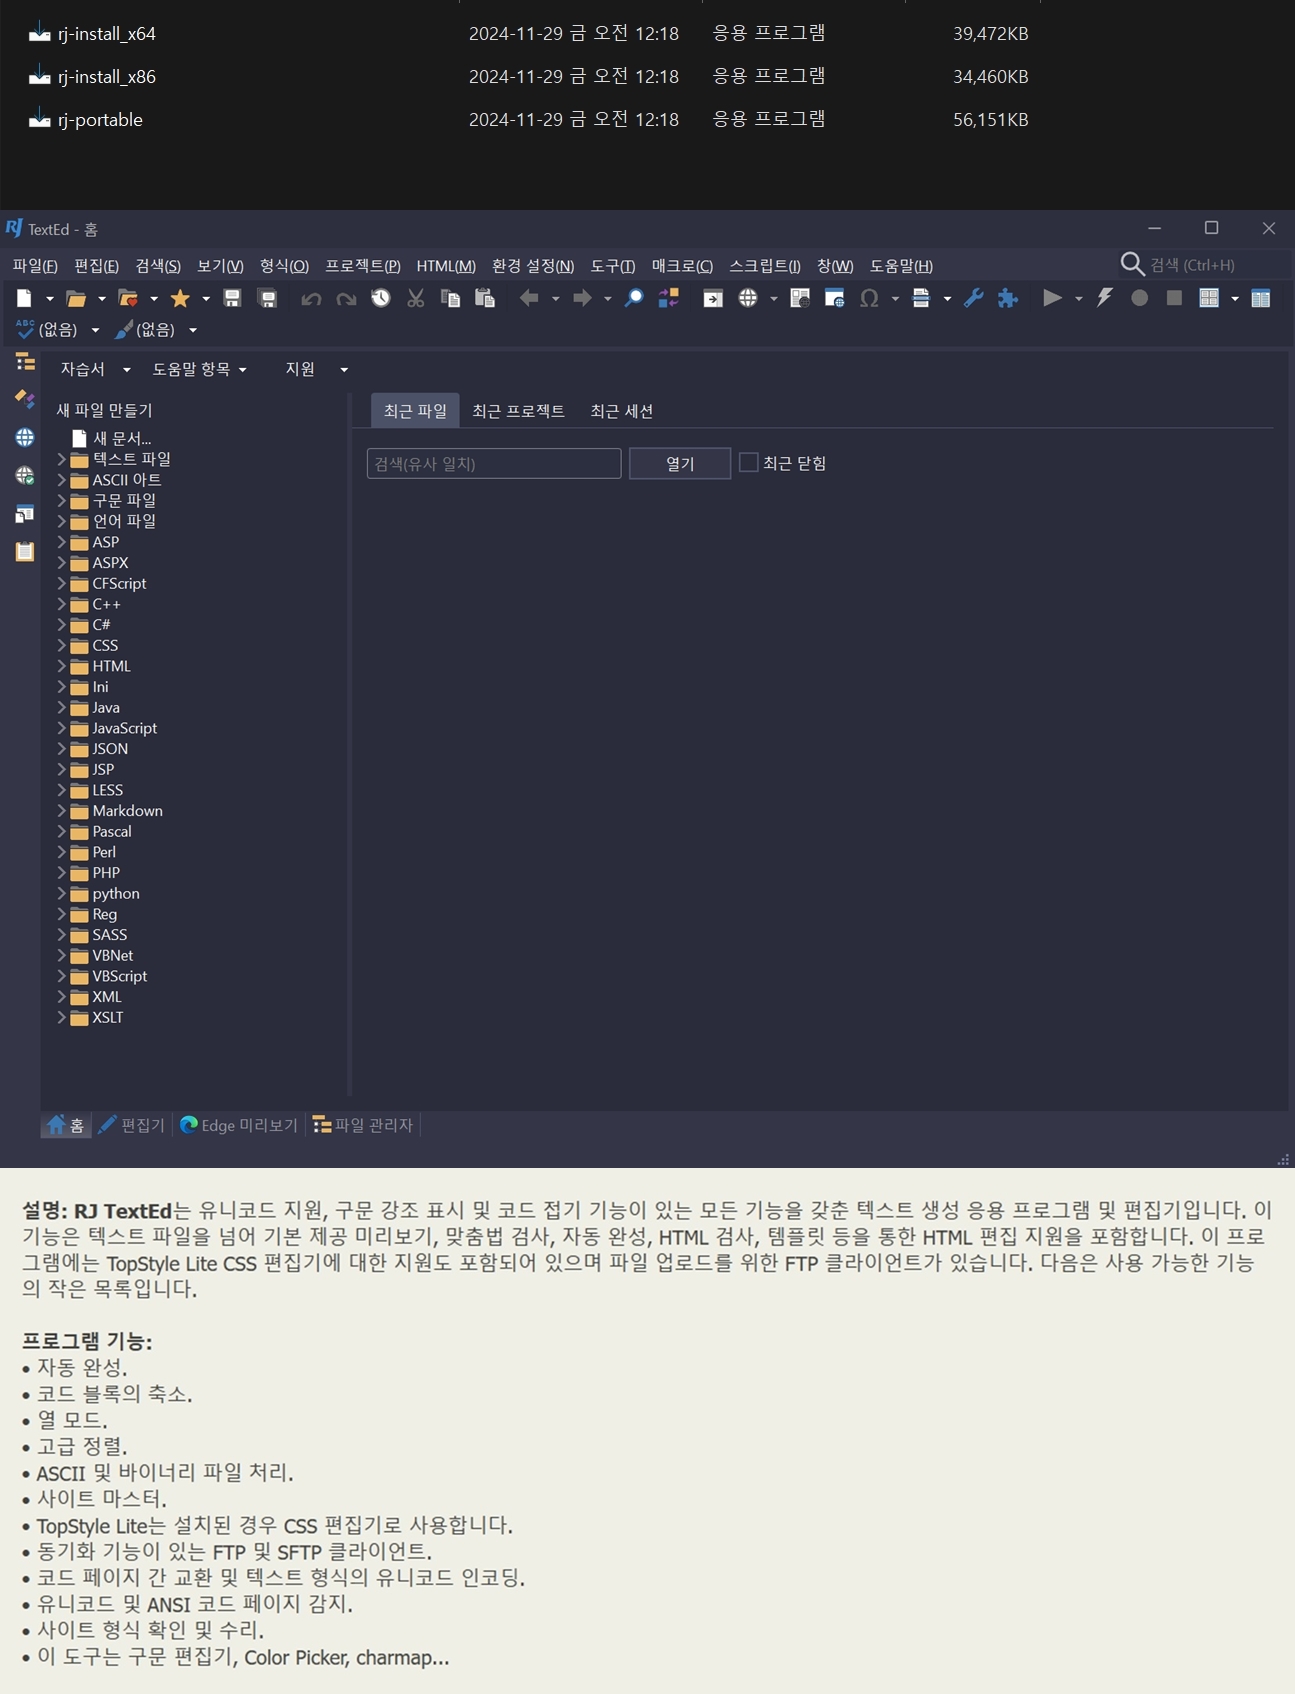This screenshot has height=1694, width=1295.
Task: Click the 검색(유사 일치) search field
Action: pyautogui.click(x=494, y=463)
